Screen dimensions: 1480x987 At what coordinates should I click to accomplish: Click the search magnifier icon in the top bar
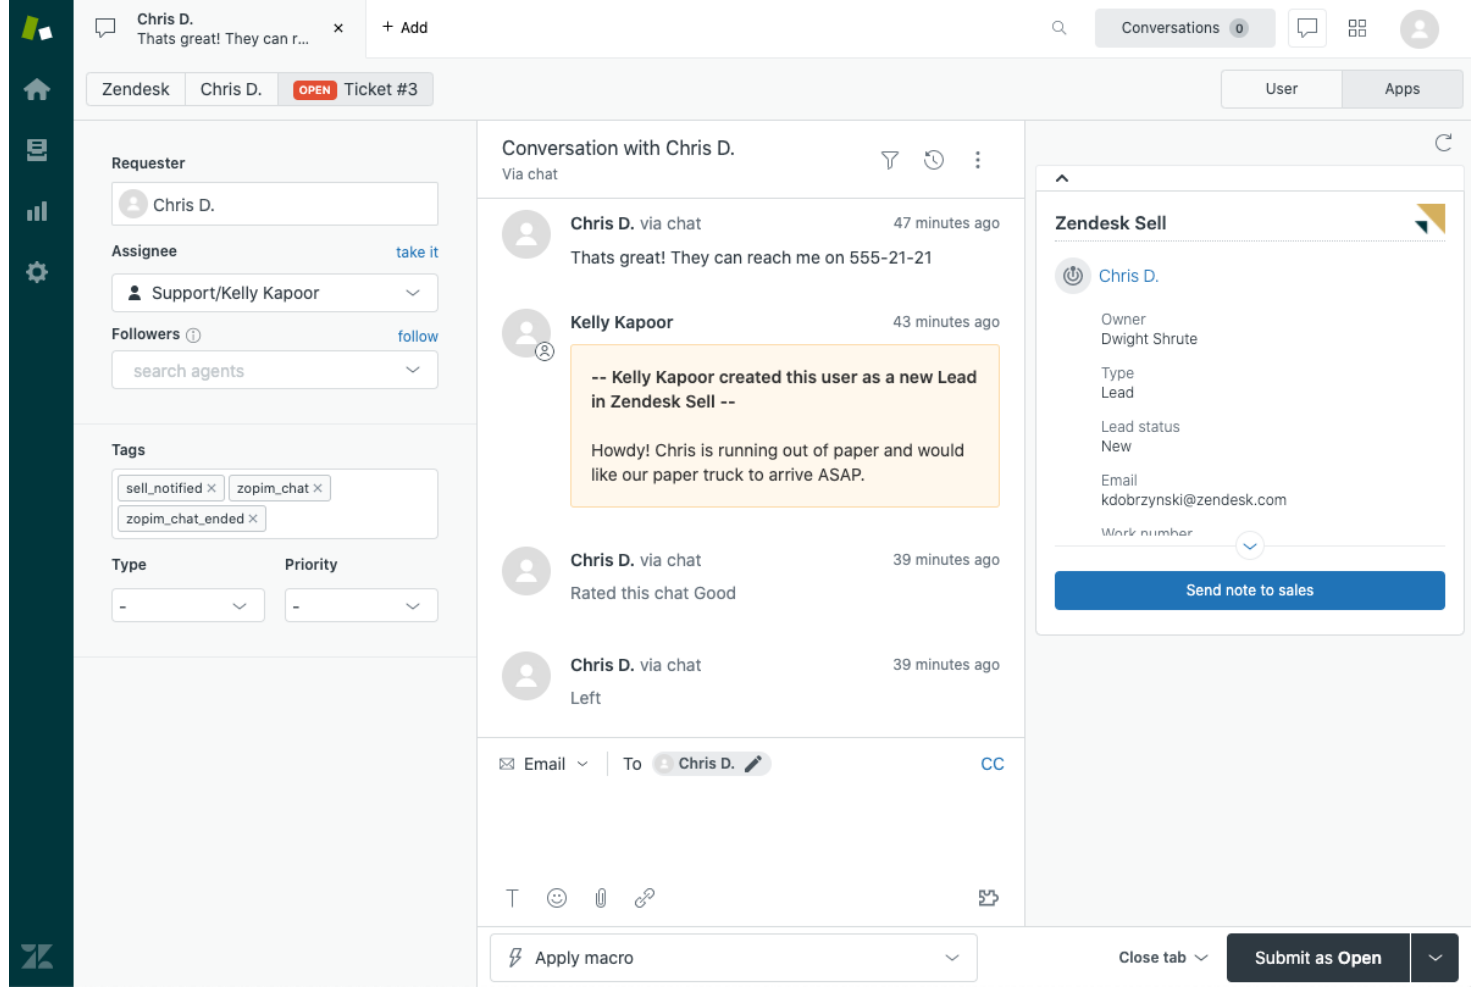point(1058,27)
